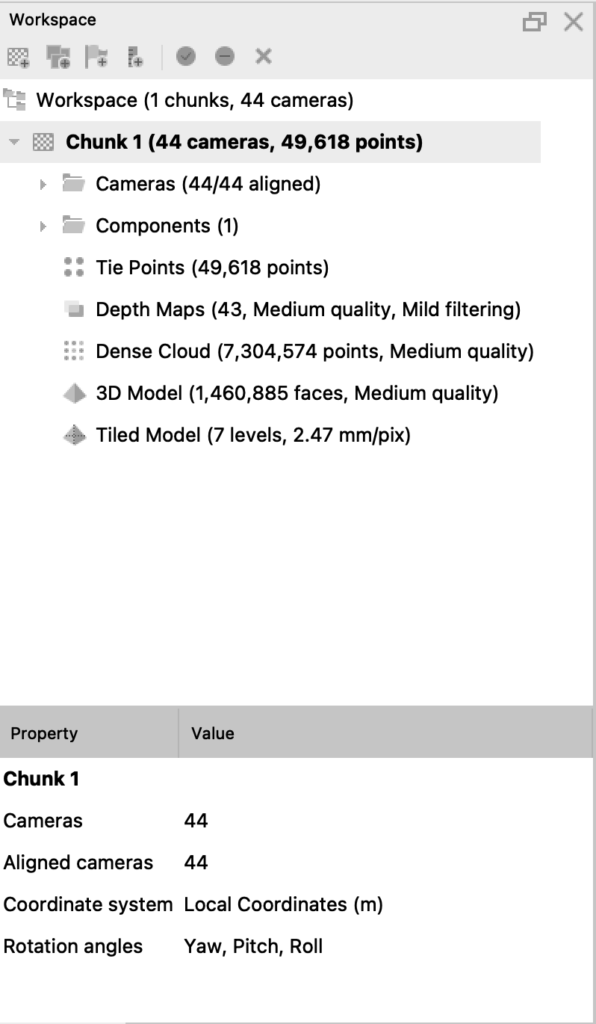Click the Add Chunk toolbar icon

(x=18, y=57)
